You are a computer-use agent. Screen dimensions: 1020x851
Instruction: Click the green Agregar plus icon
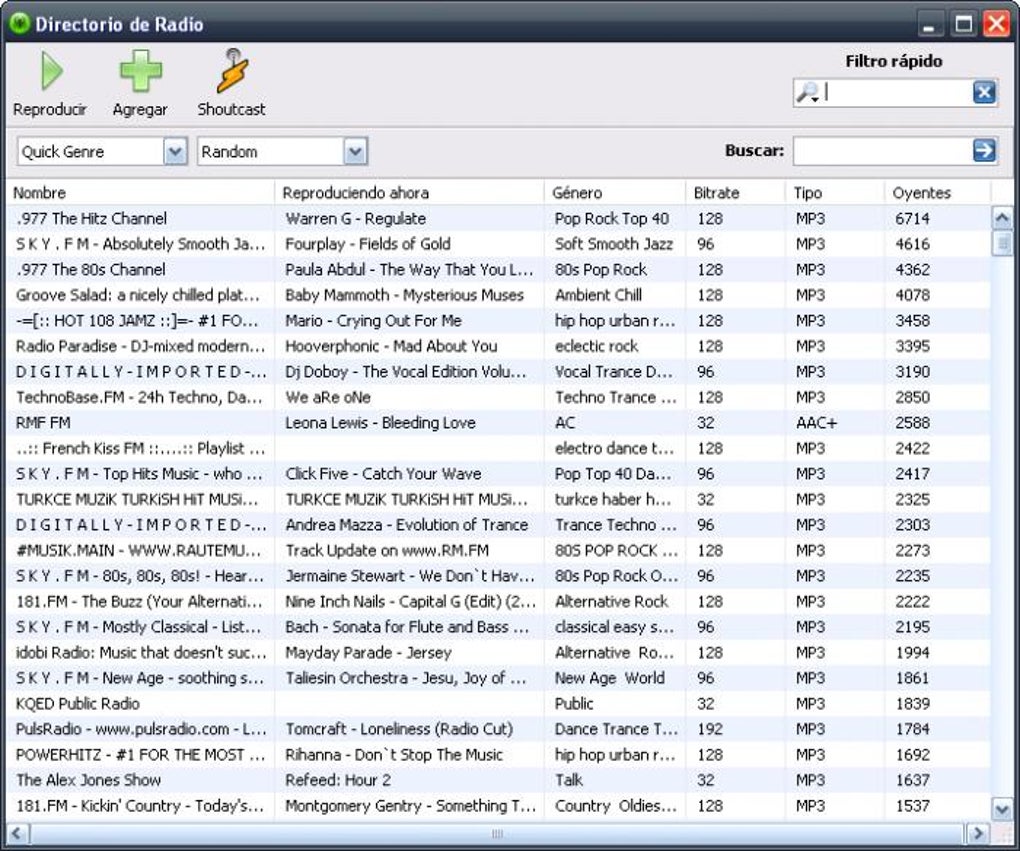click(x=140, y=71)
